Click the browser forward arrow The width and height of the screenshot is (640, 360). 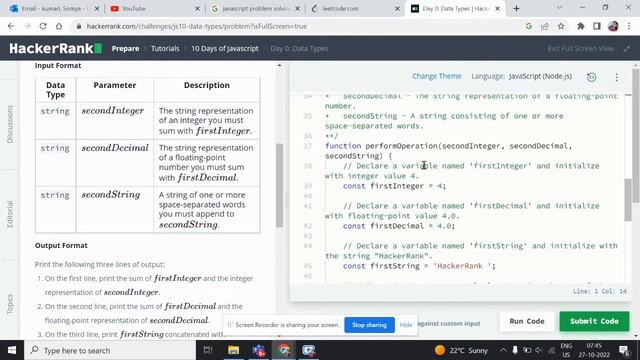tap(27, 26)
